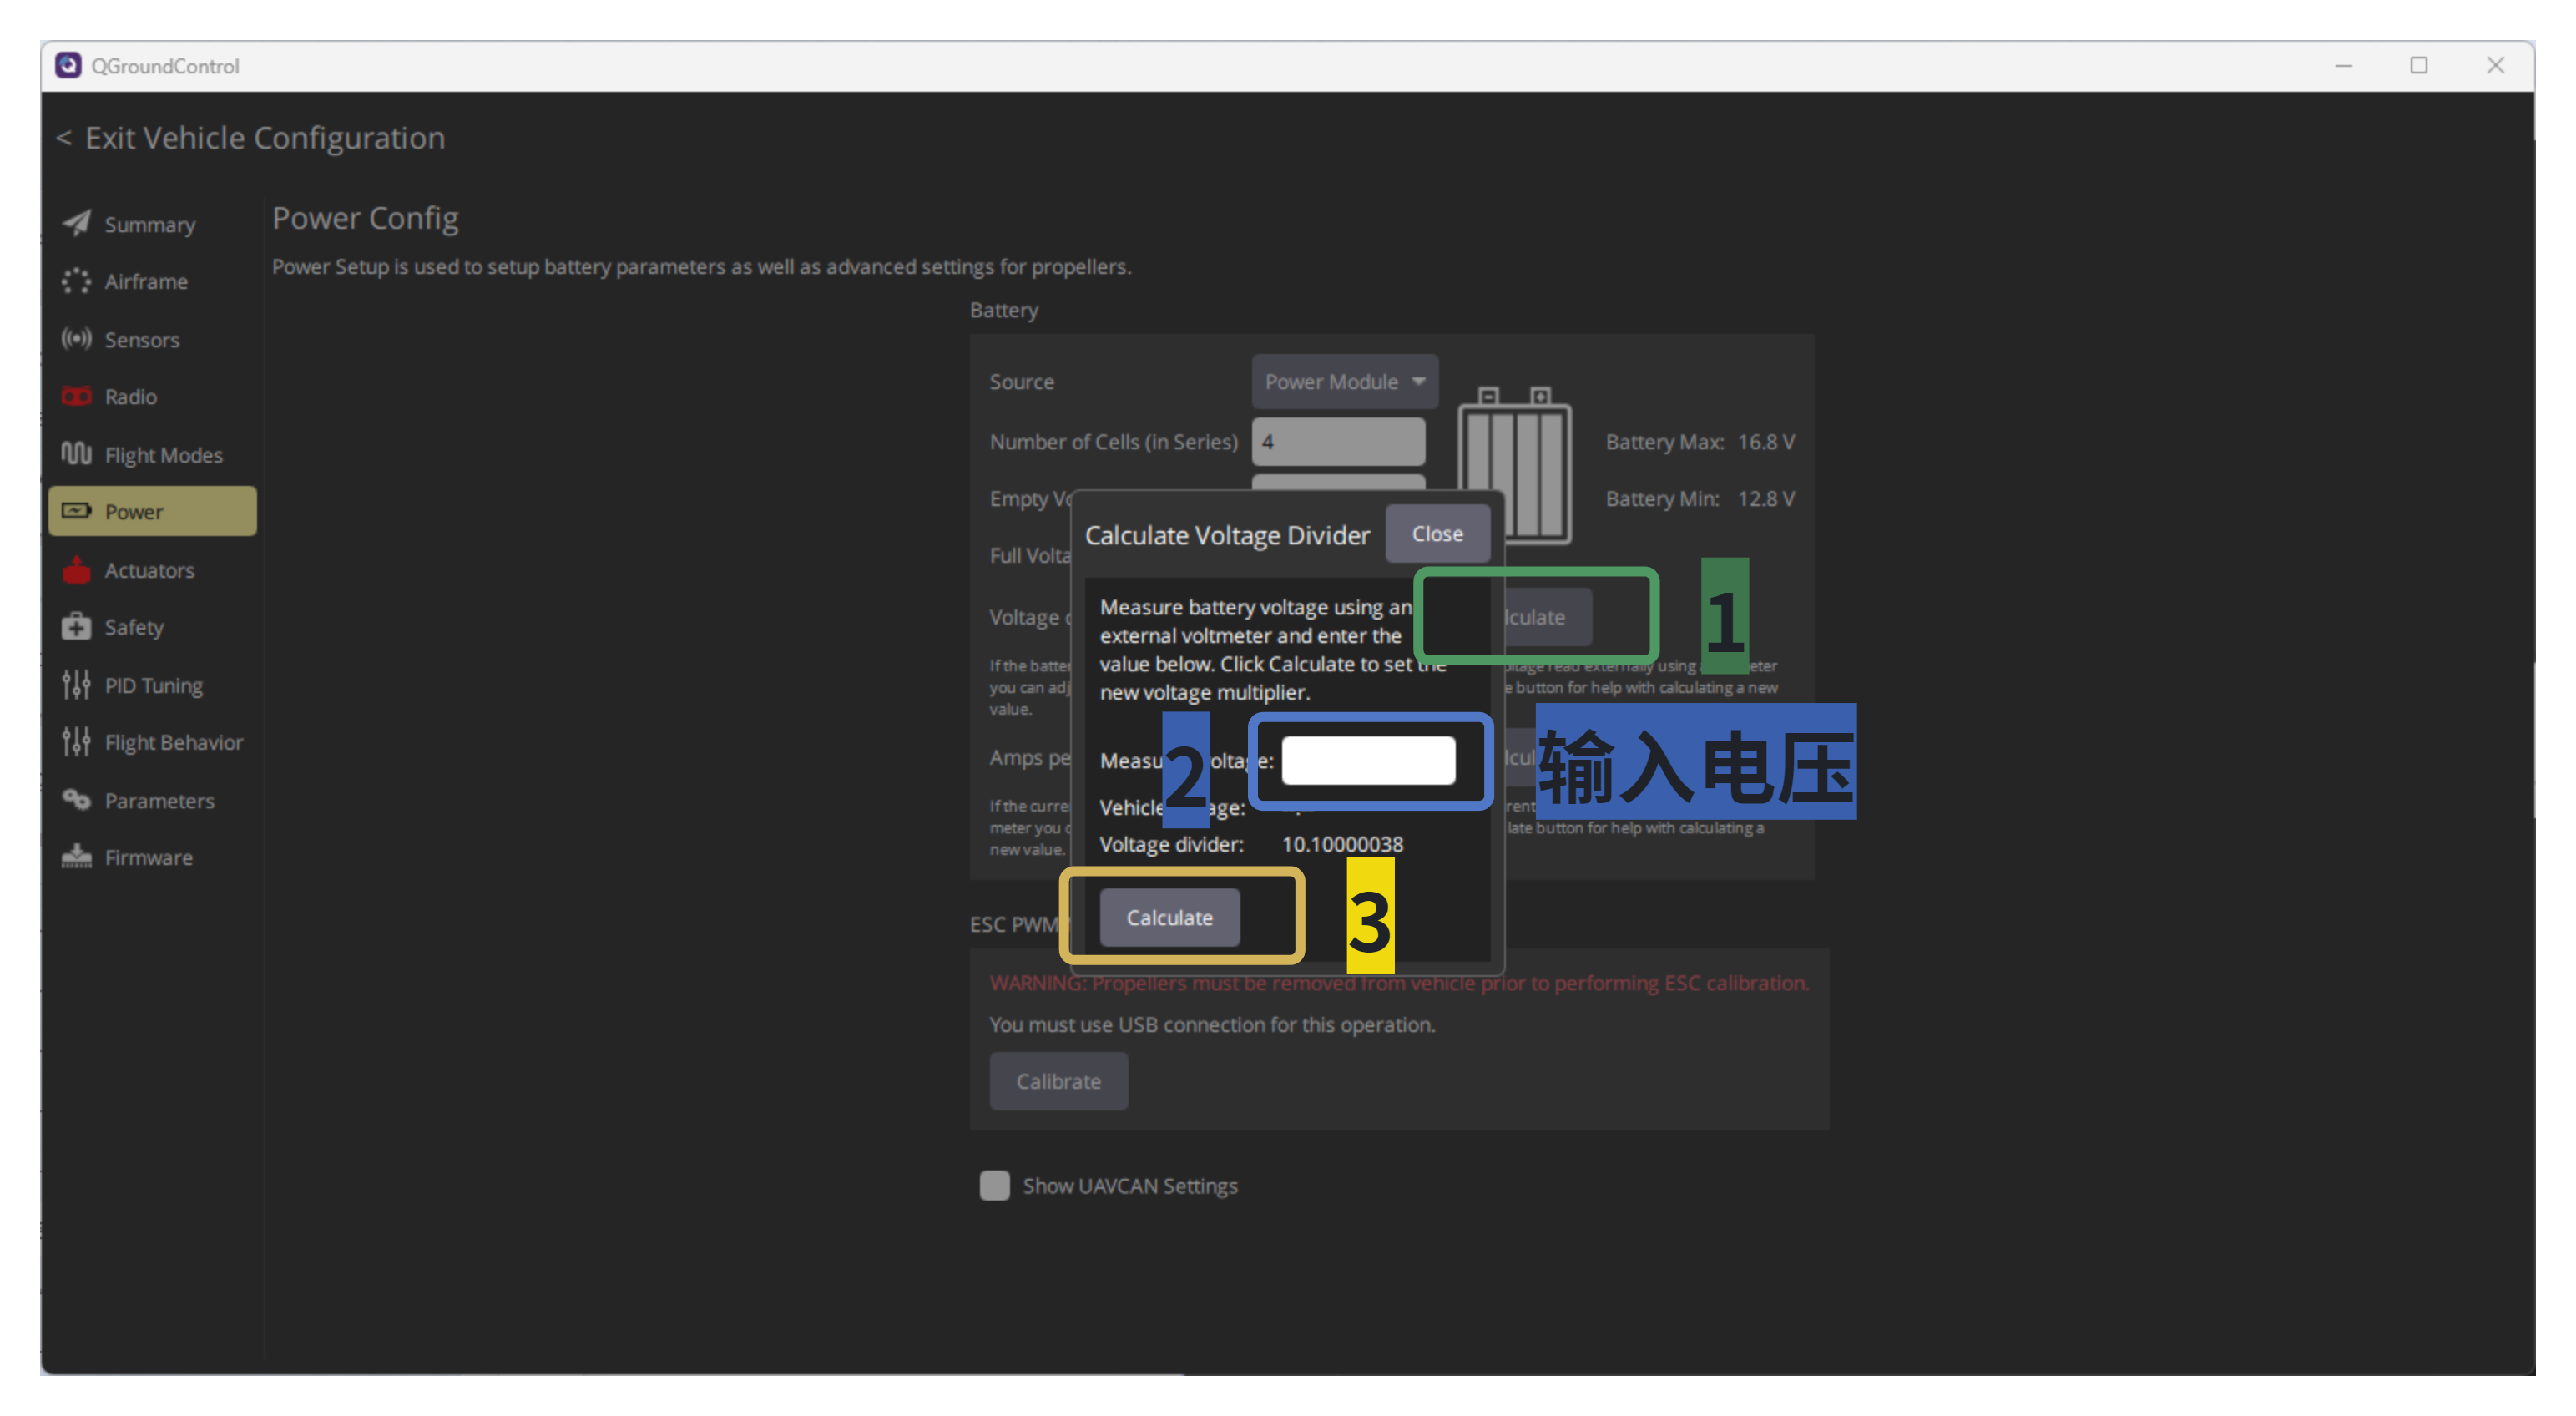Click the Parameters gears icon
Image resolution: width=2576 pixels, height=1416 pixels.
(x=76, y=800)
